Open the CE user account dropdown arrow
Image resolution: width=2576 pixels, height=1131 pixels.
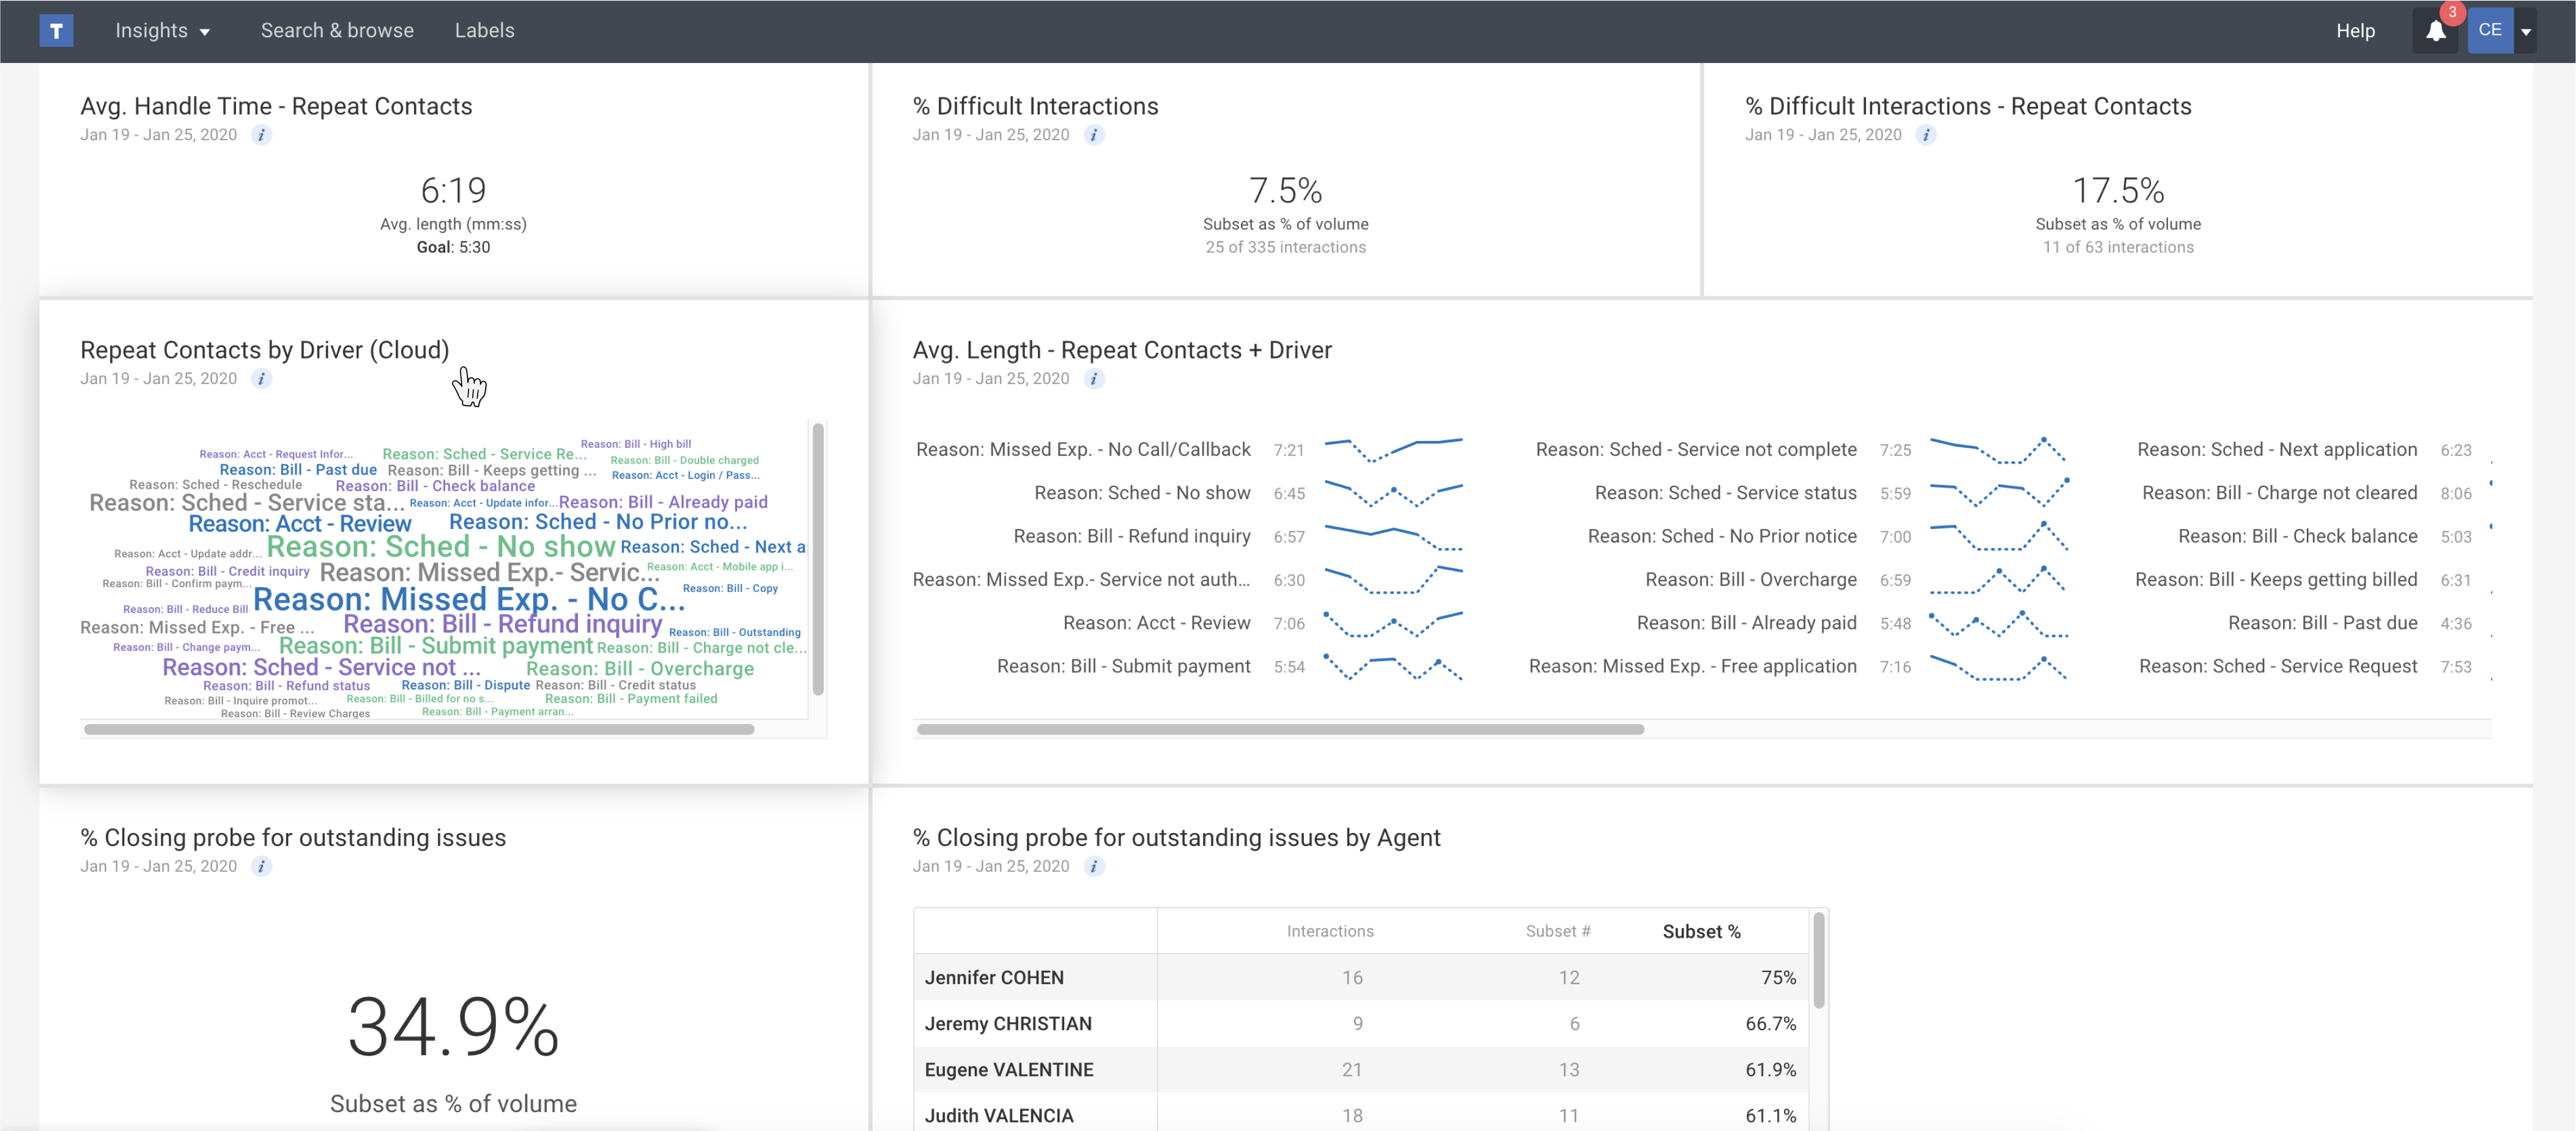click(2526, 31)
